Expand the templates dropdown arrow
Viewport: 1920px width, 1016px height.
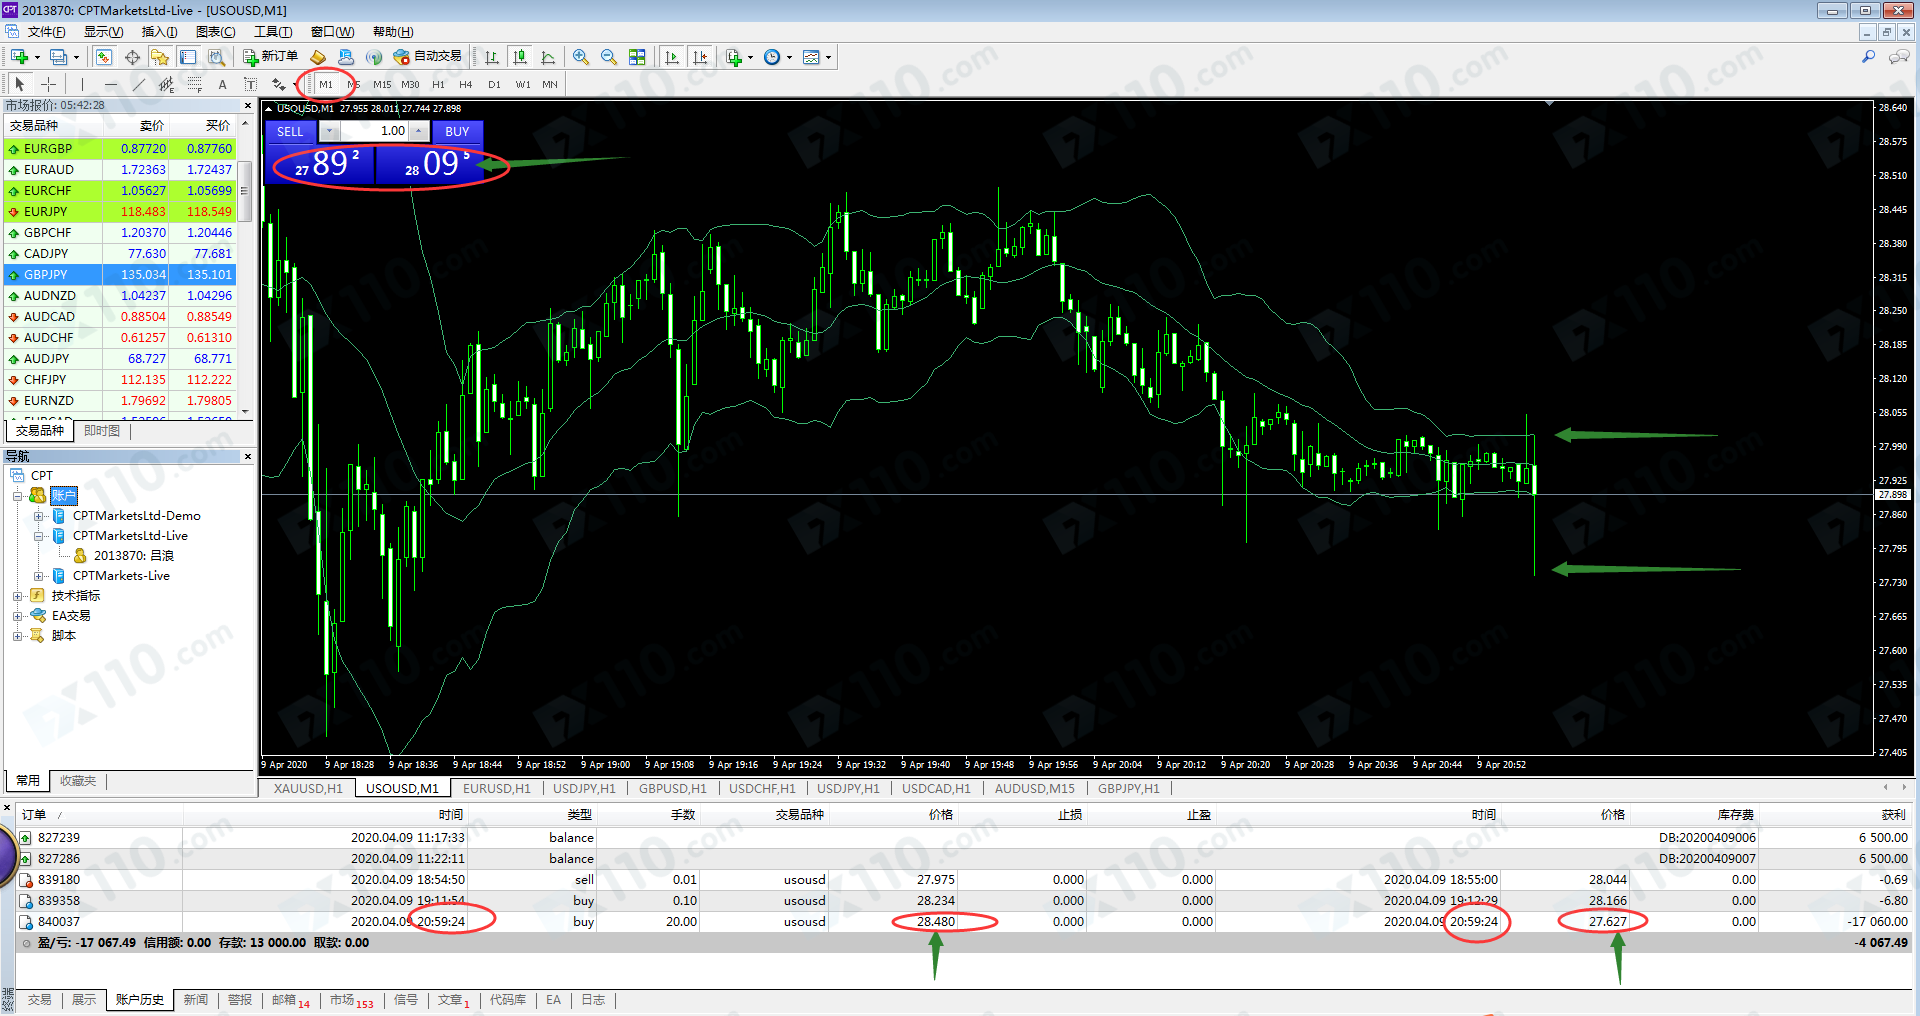pyautogui.click(x=828, y=57)
